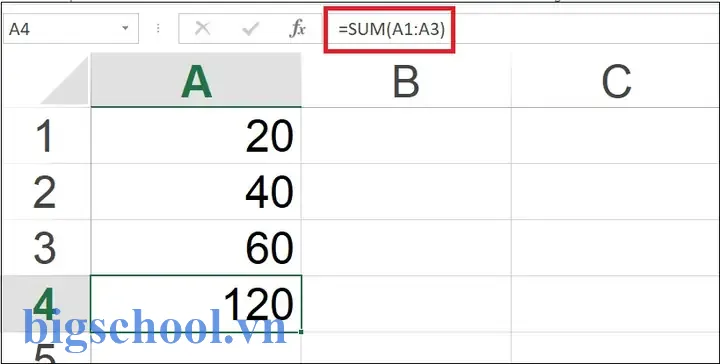
Task: Select column C header
Action: point(616,80)
